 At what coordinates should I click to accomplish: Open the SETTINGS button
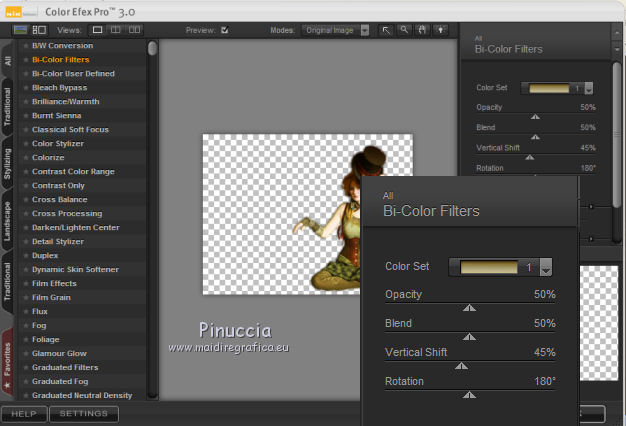[84, 413]
